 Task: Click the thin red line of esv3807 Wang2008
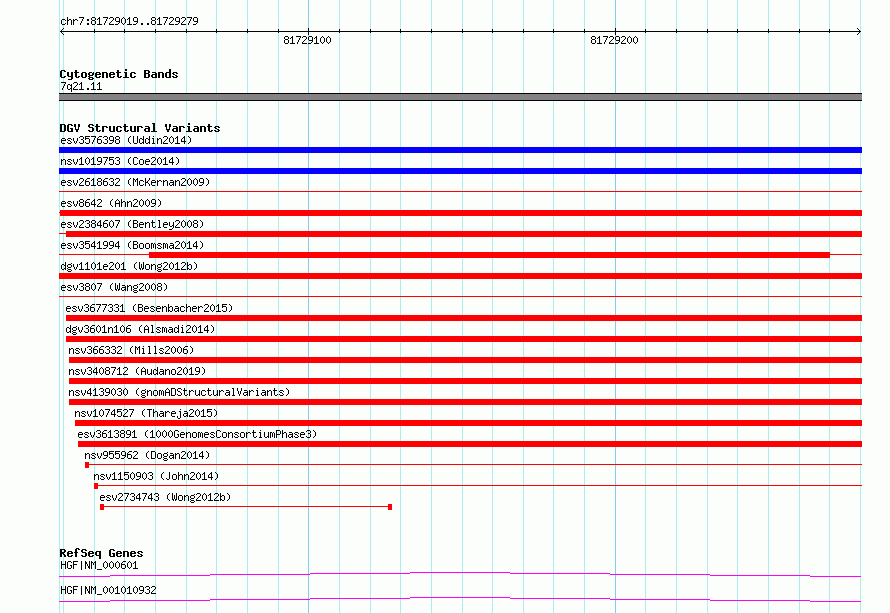tap(460, 296)
